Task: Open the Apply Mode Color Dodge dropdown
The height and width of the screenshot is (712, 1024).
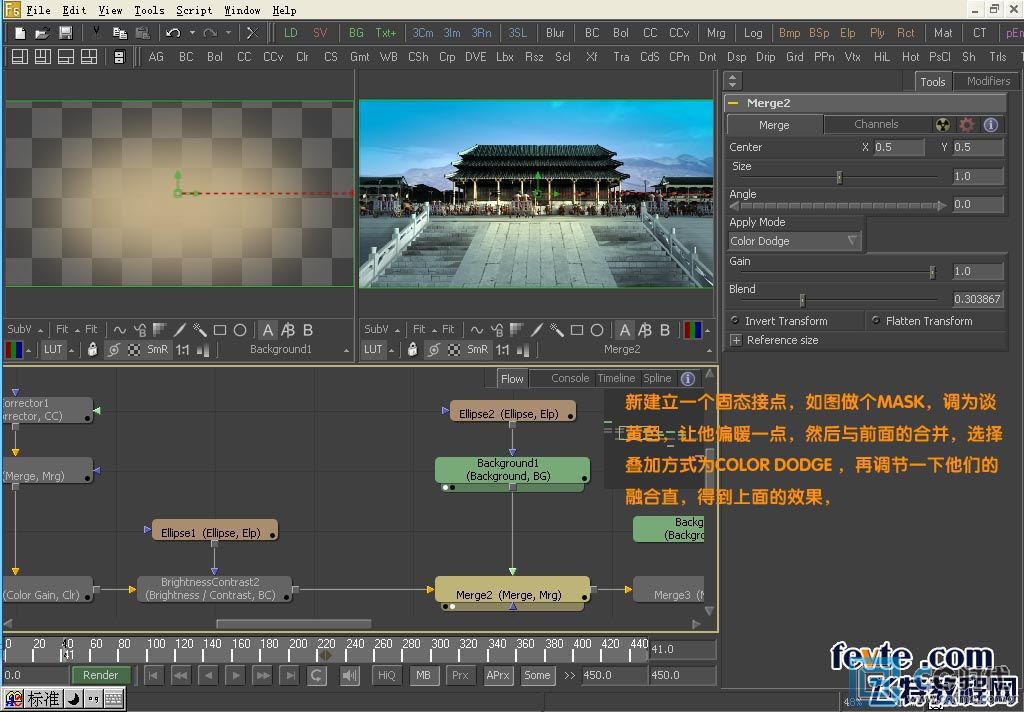Action: [794, 241]
